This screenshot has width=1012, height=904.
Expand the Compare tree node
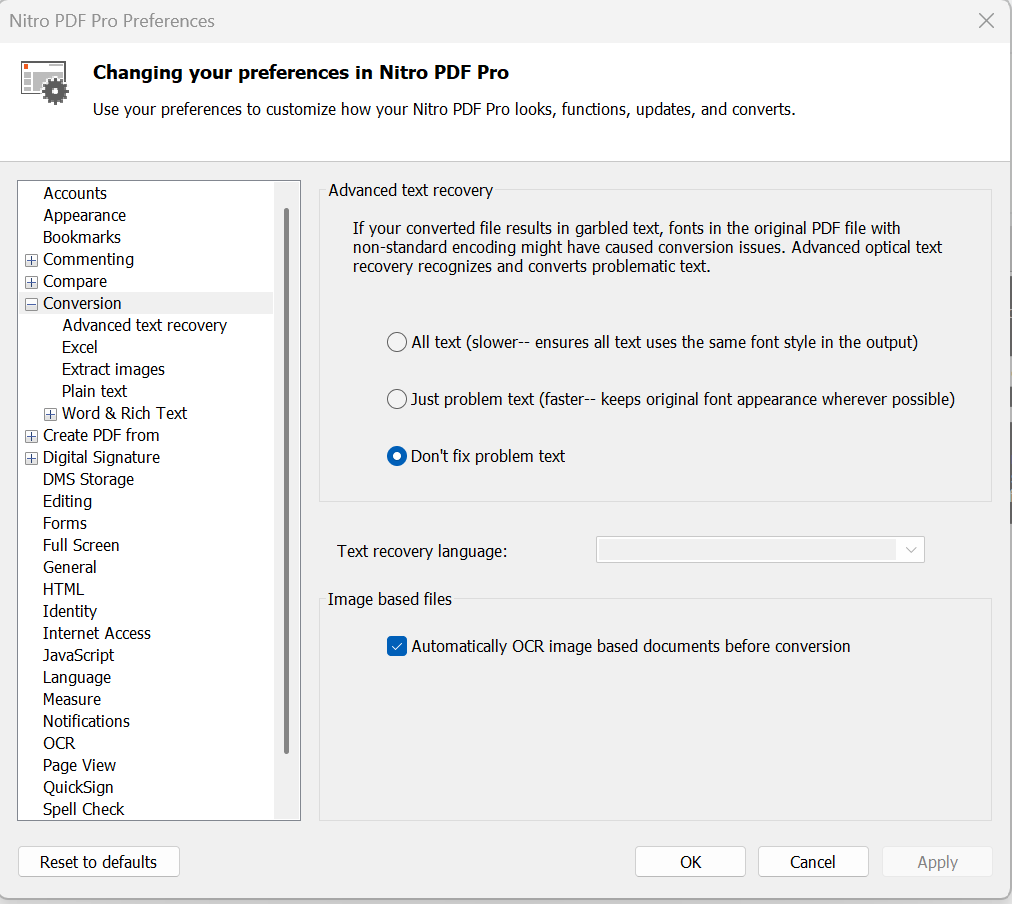click(x=31, y=282)
